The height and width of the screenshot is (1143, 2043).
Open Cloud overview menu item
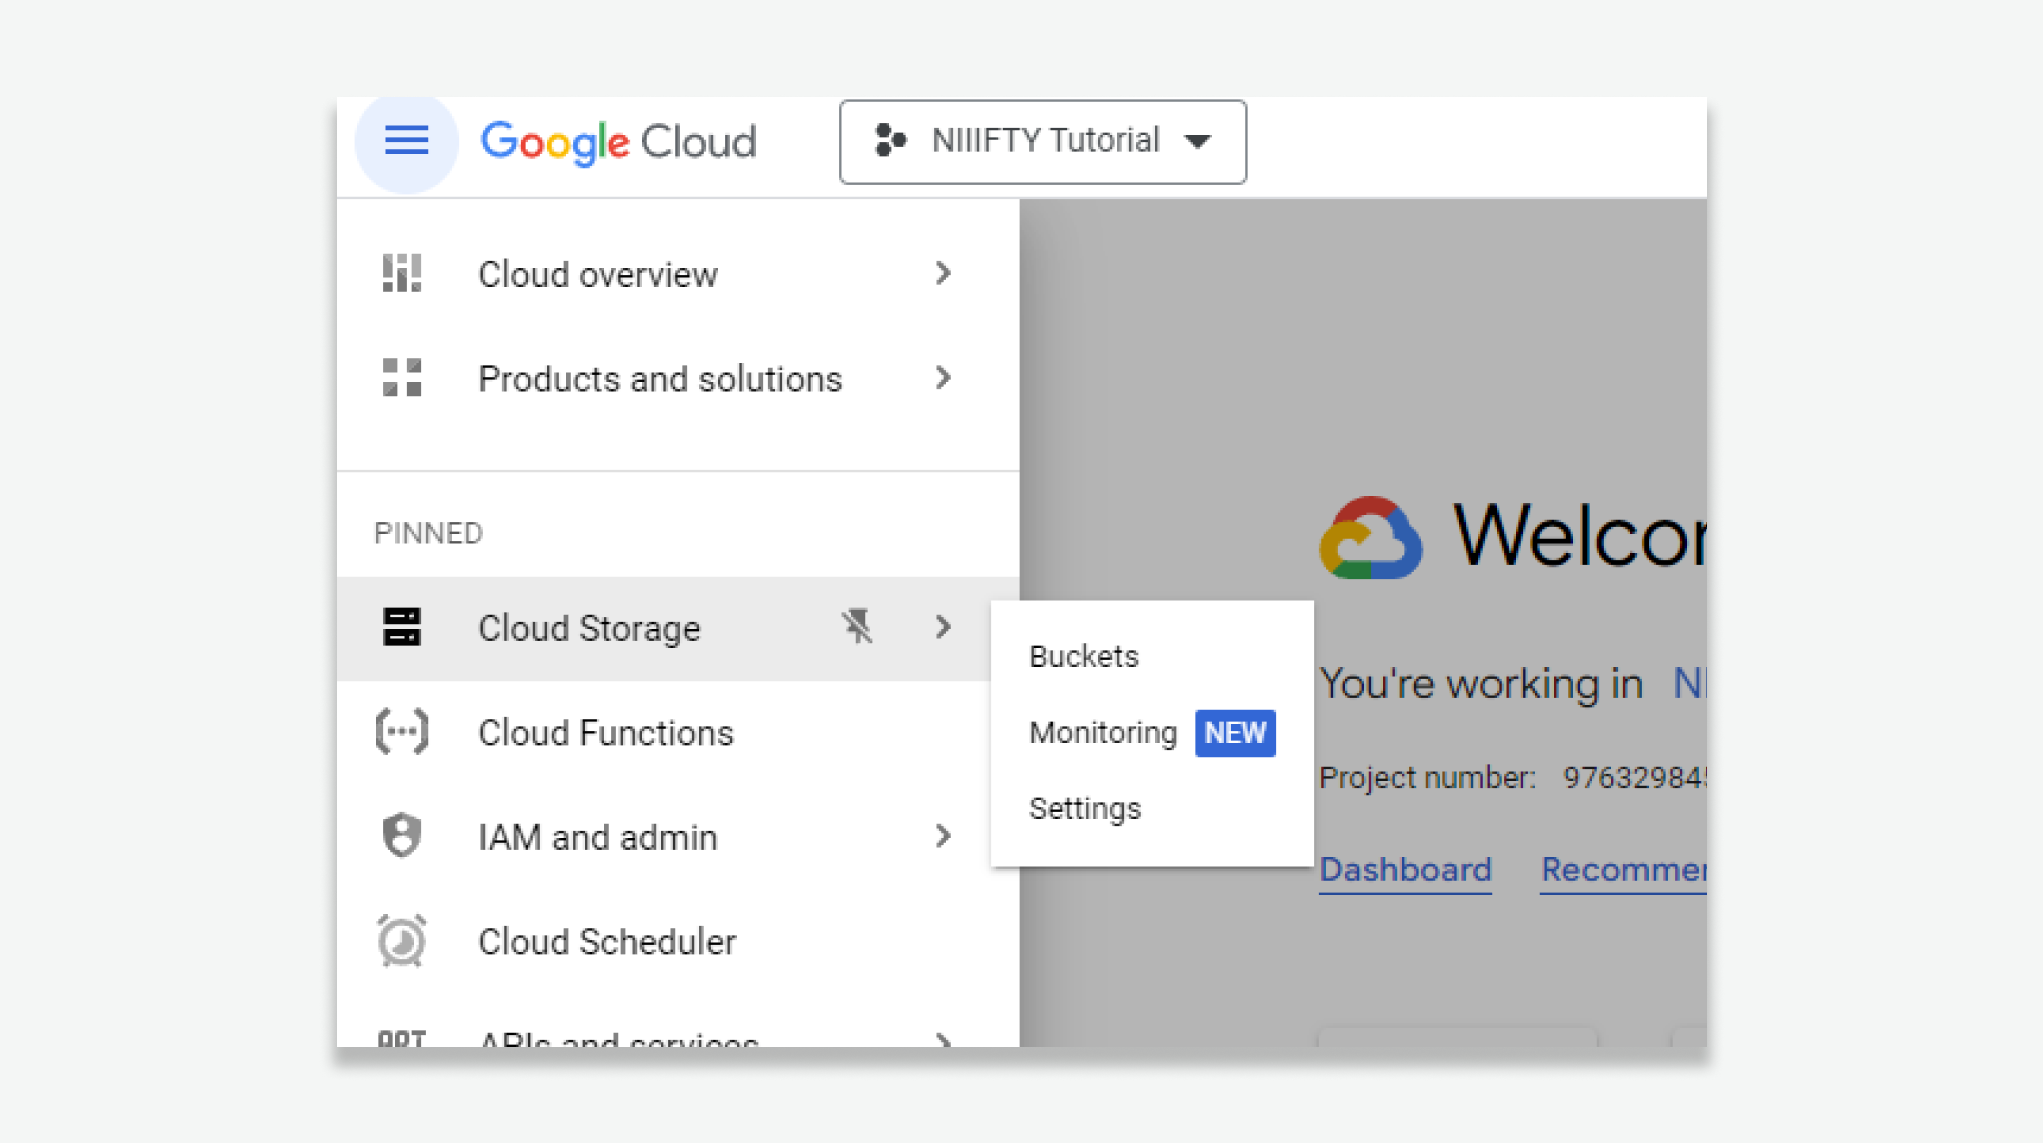[678, 273]
